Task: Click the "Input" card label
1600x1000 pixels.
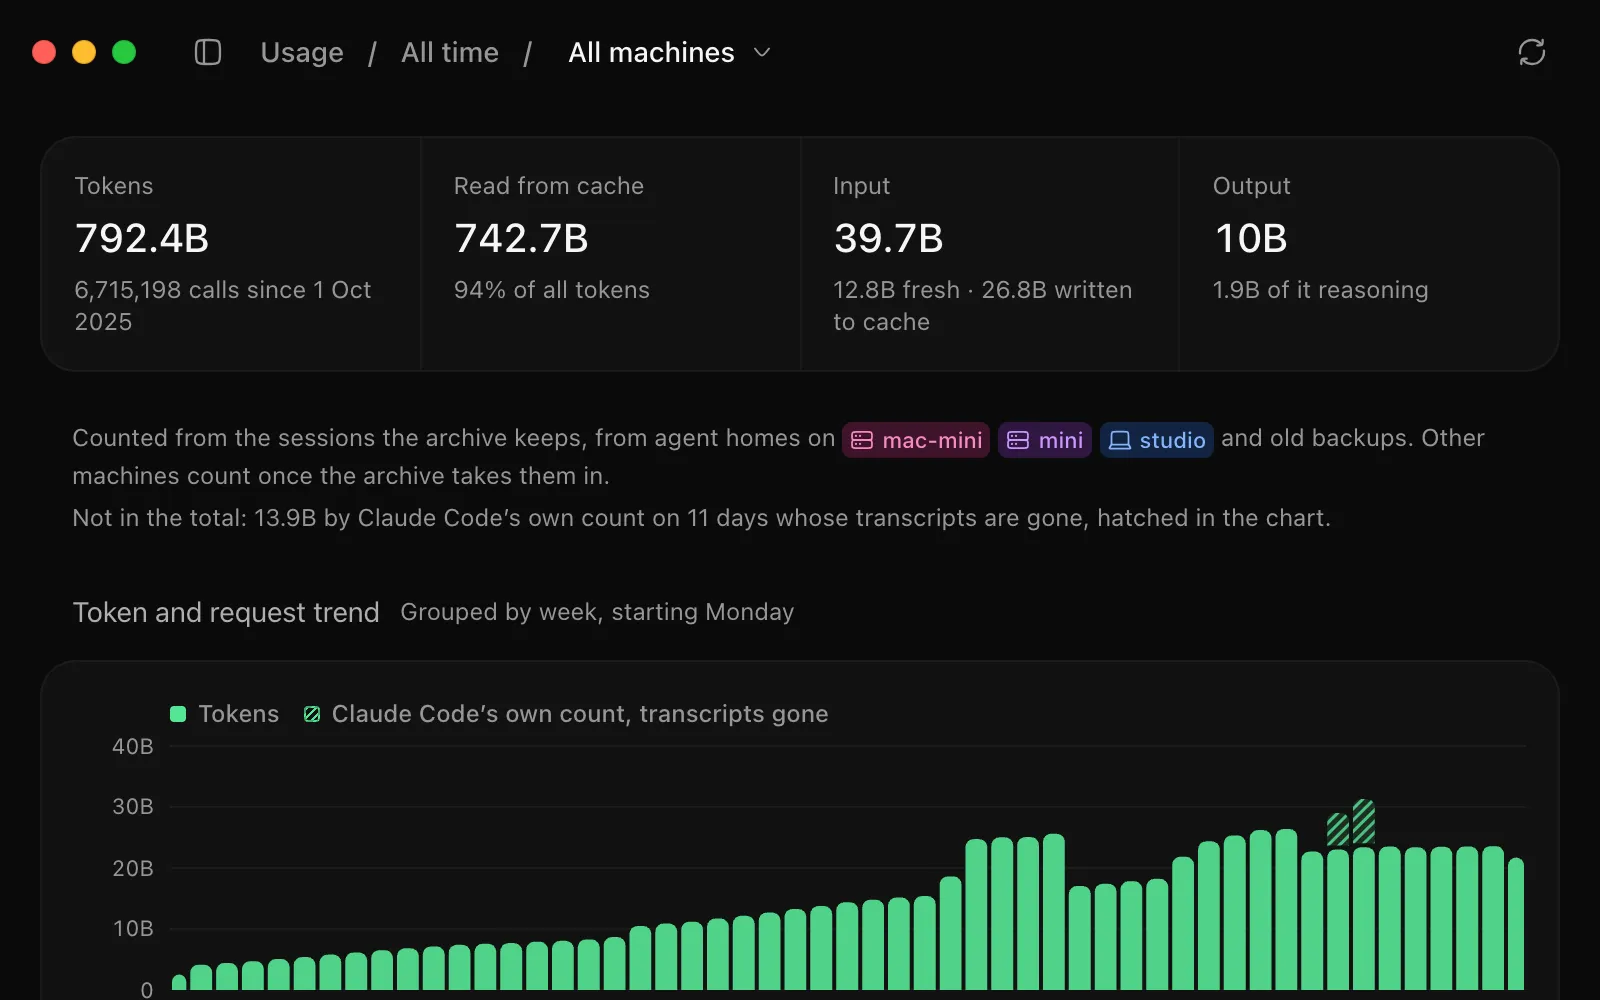Action: point(861,186)
